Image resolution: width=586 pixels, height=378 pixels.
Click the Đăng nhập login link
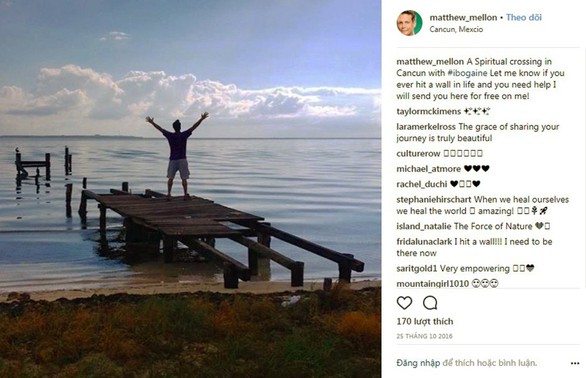pyautogui.click(x=418, y=363)
